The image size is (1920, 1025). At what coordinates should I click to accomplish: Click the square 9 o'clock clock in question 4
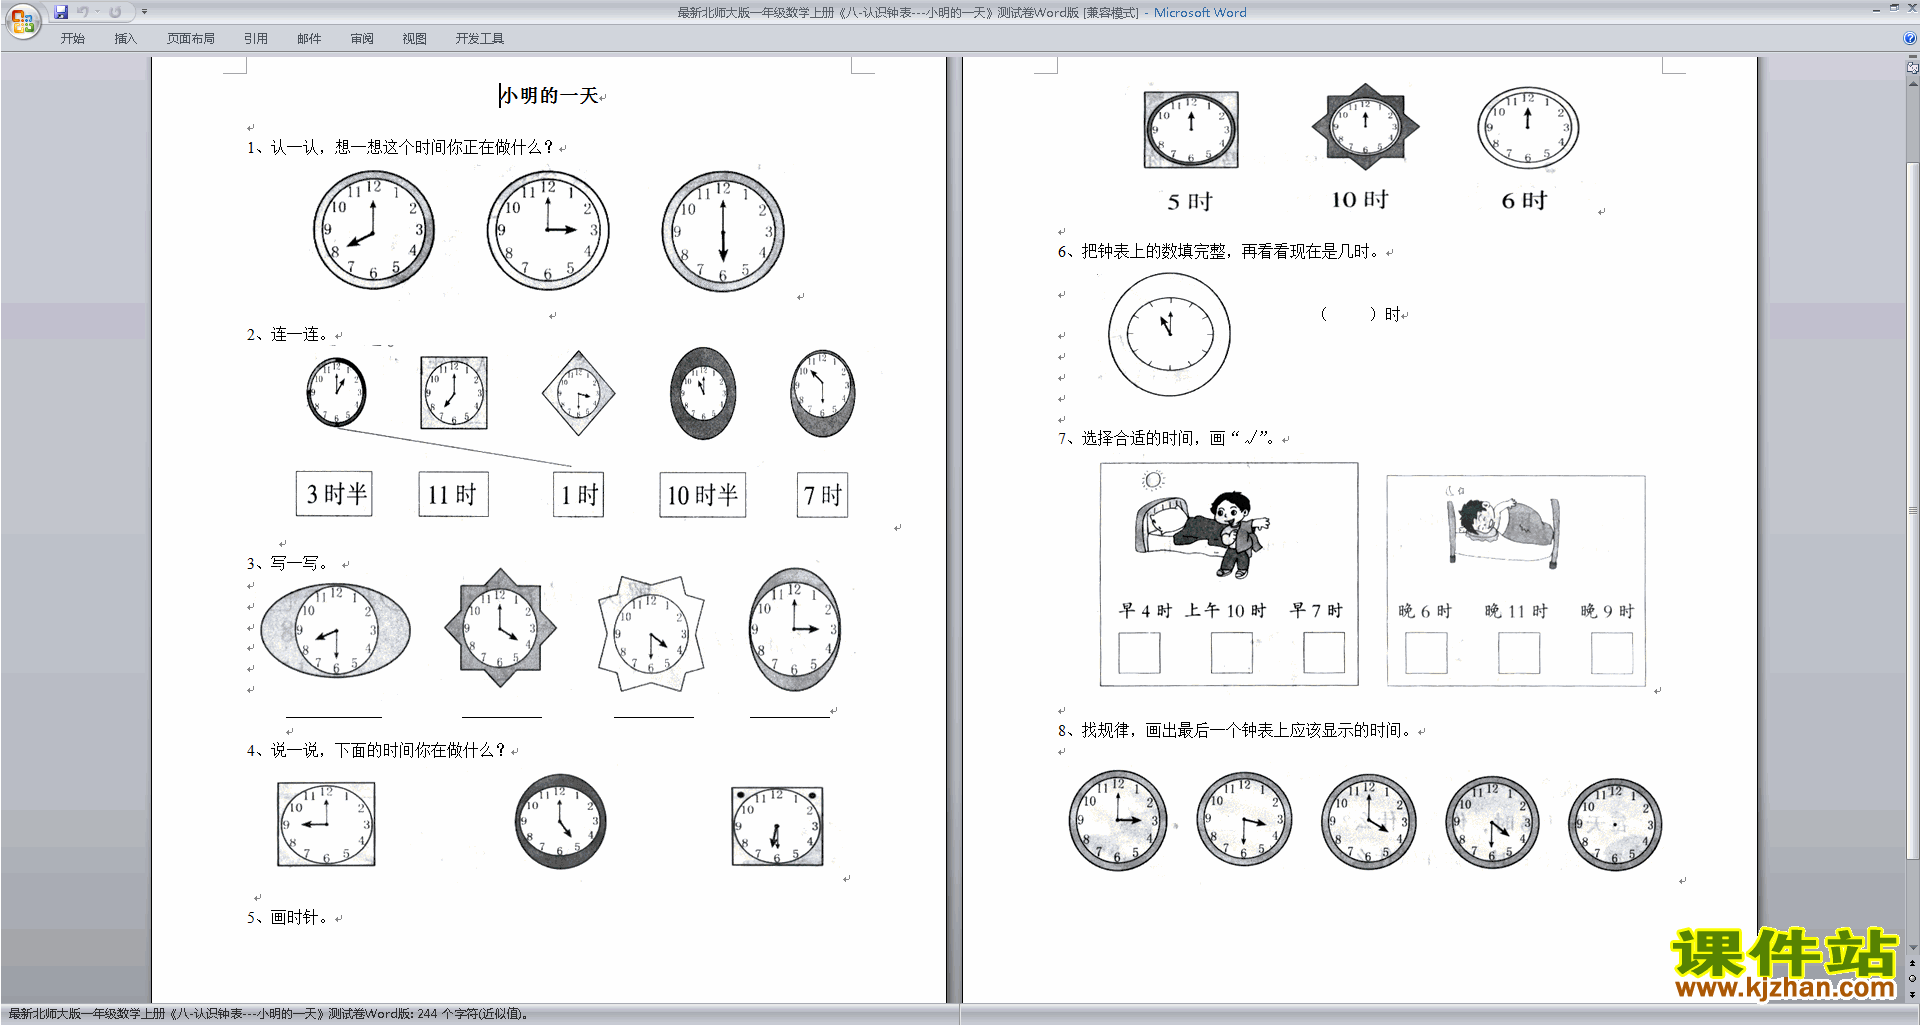pos(326,824)
